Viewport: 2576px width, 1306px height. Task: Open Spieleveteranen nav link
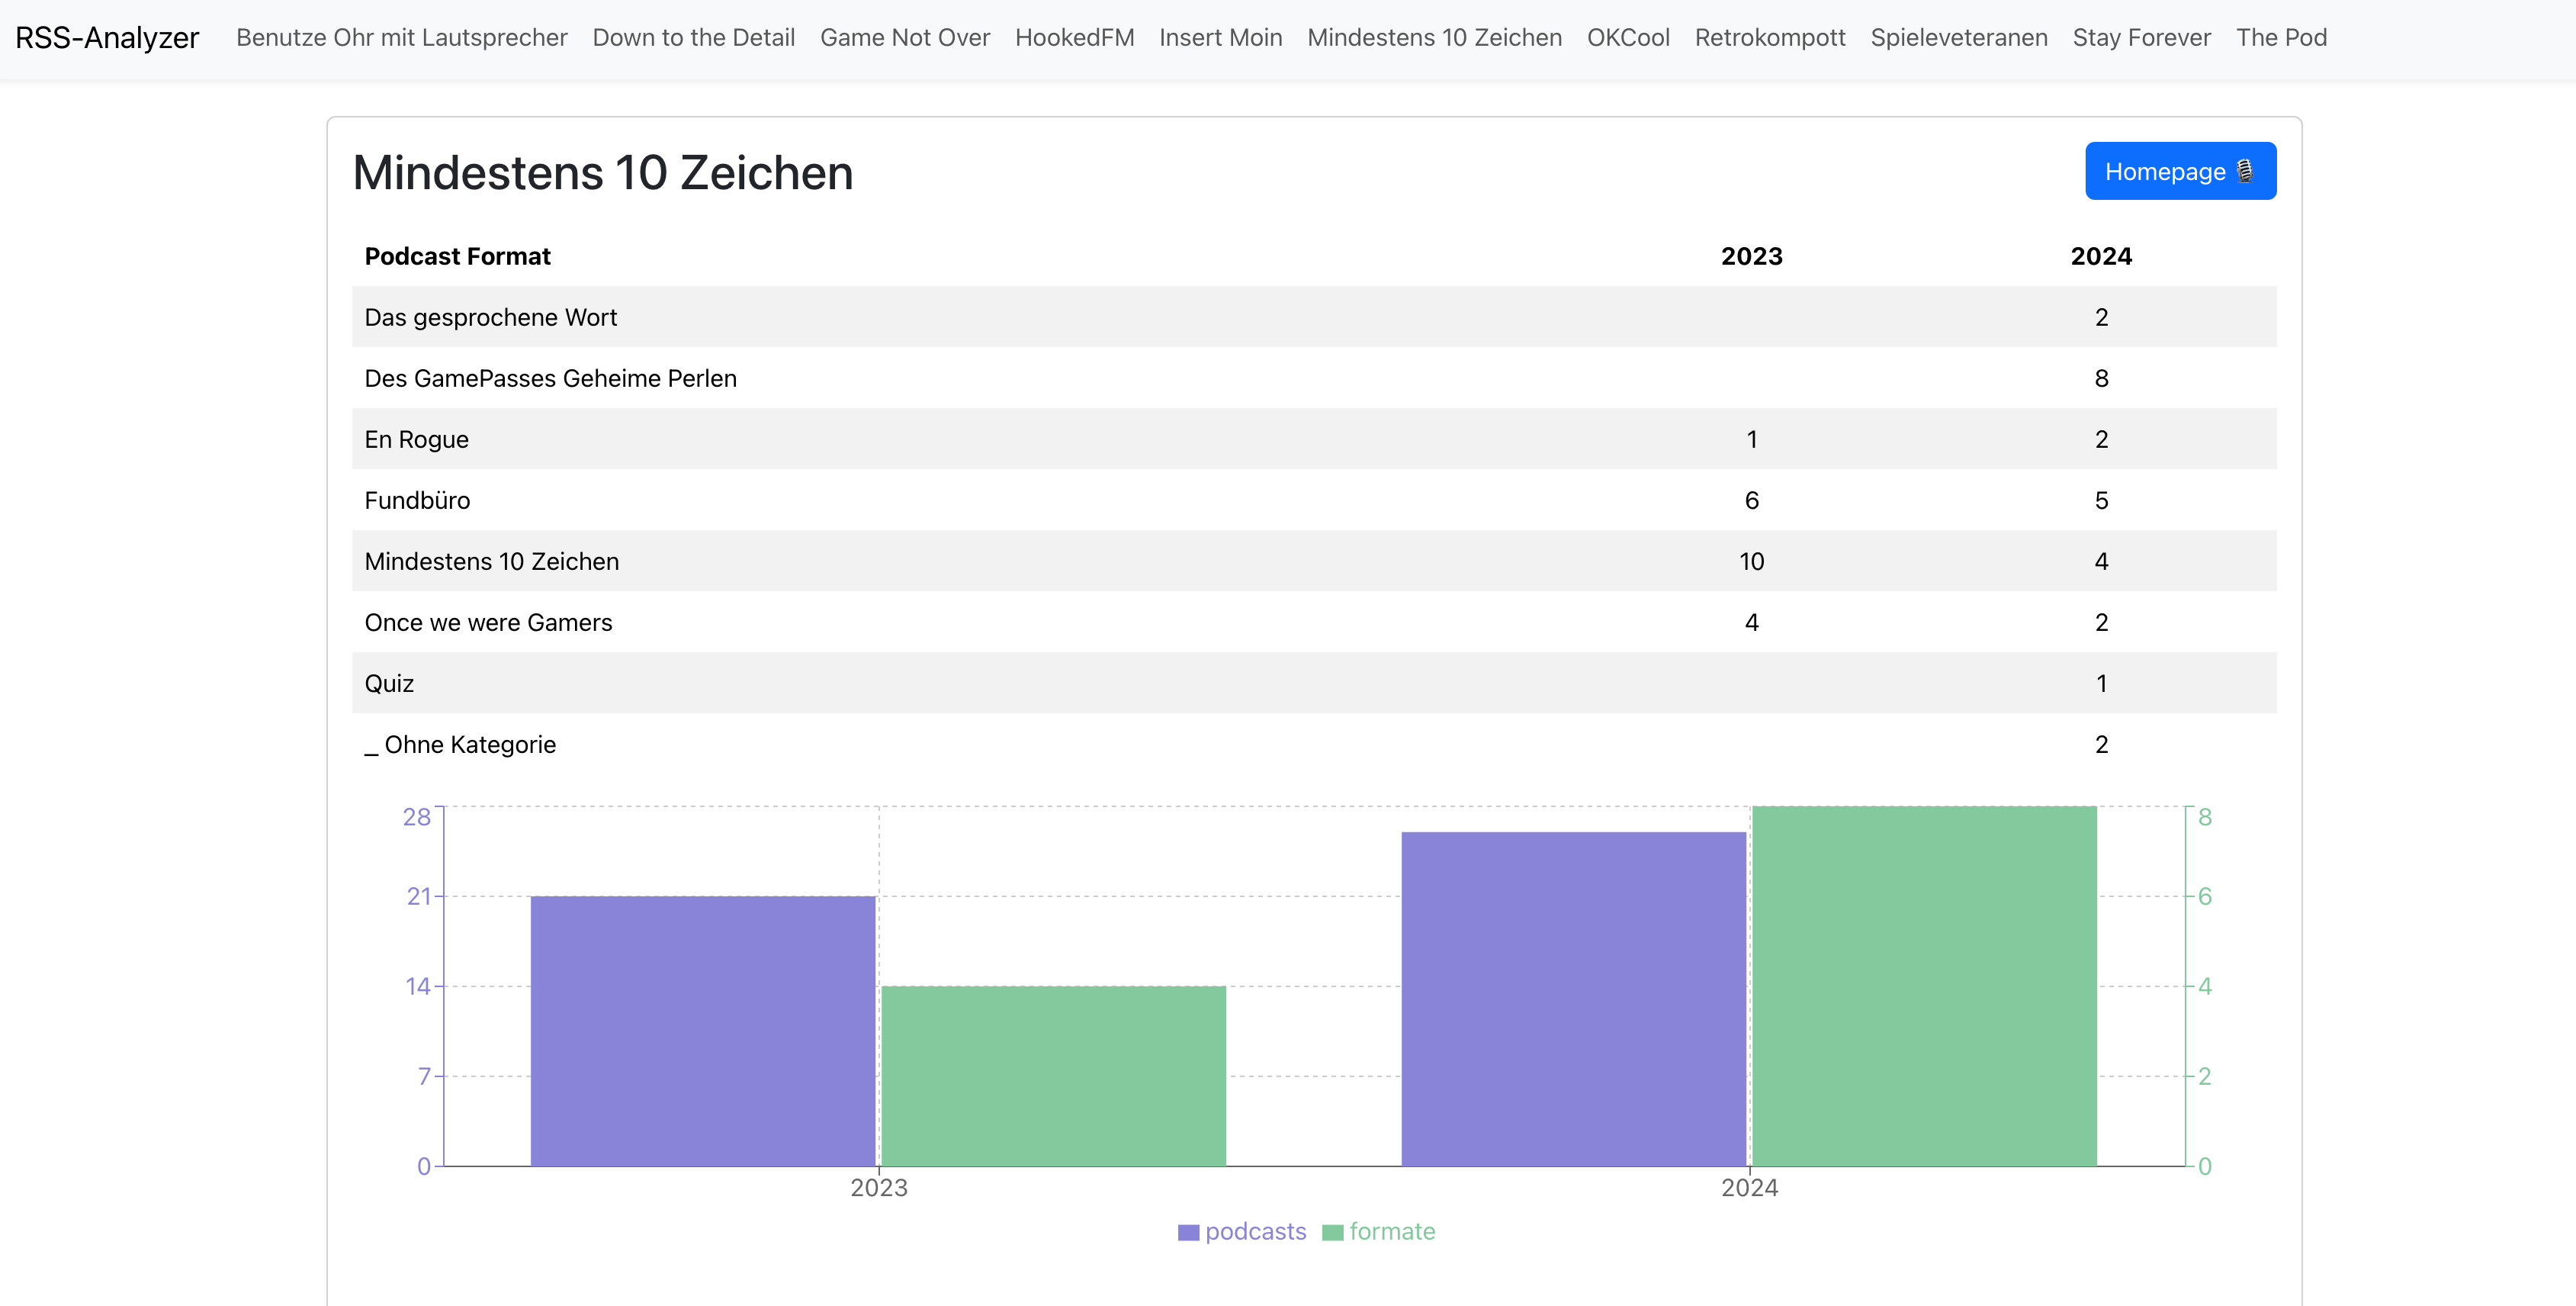(x=1958, y=38)
